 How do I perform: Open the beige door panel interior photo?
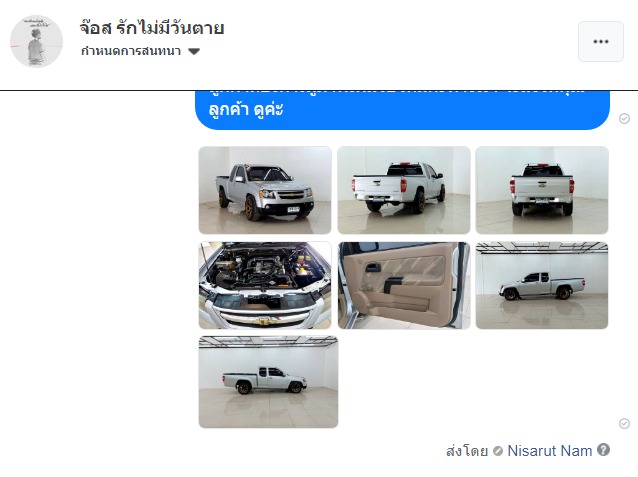coord(404,285)
